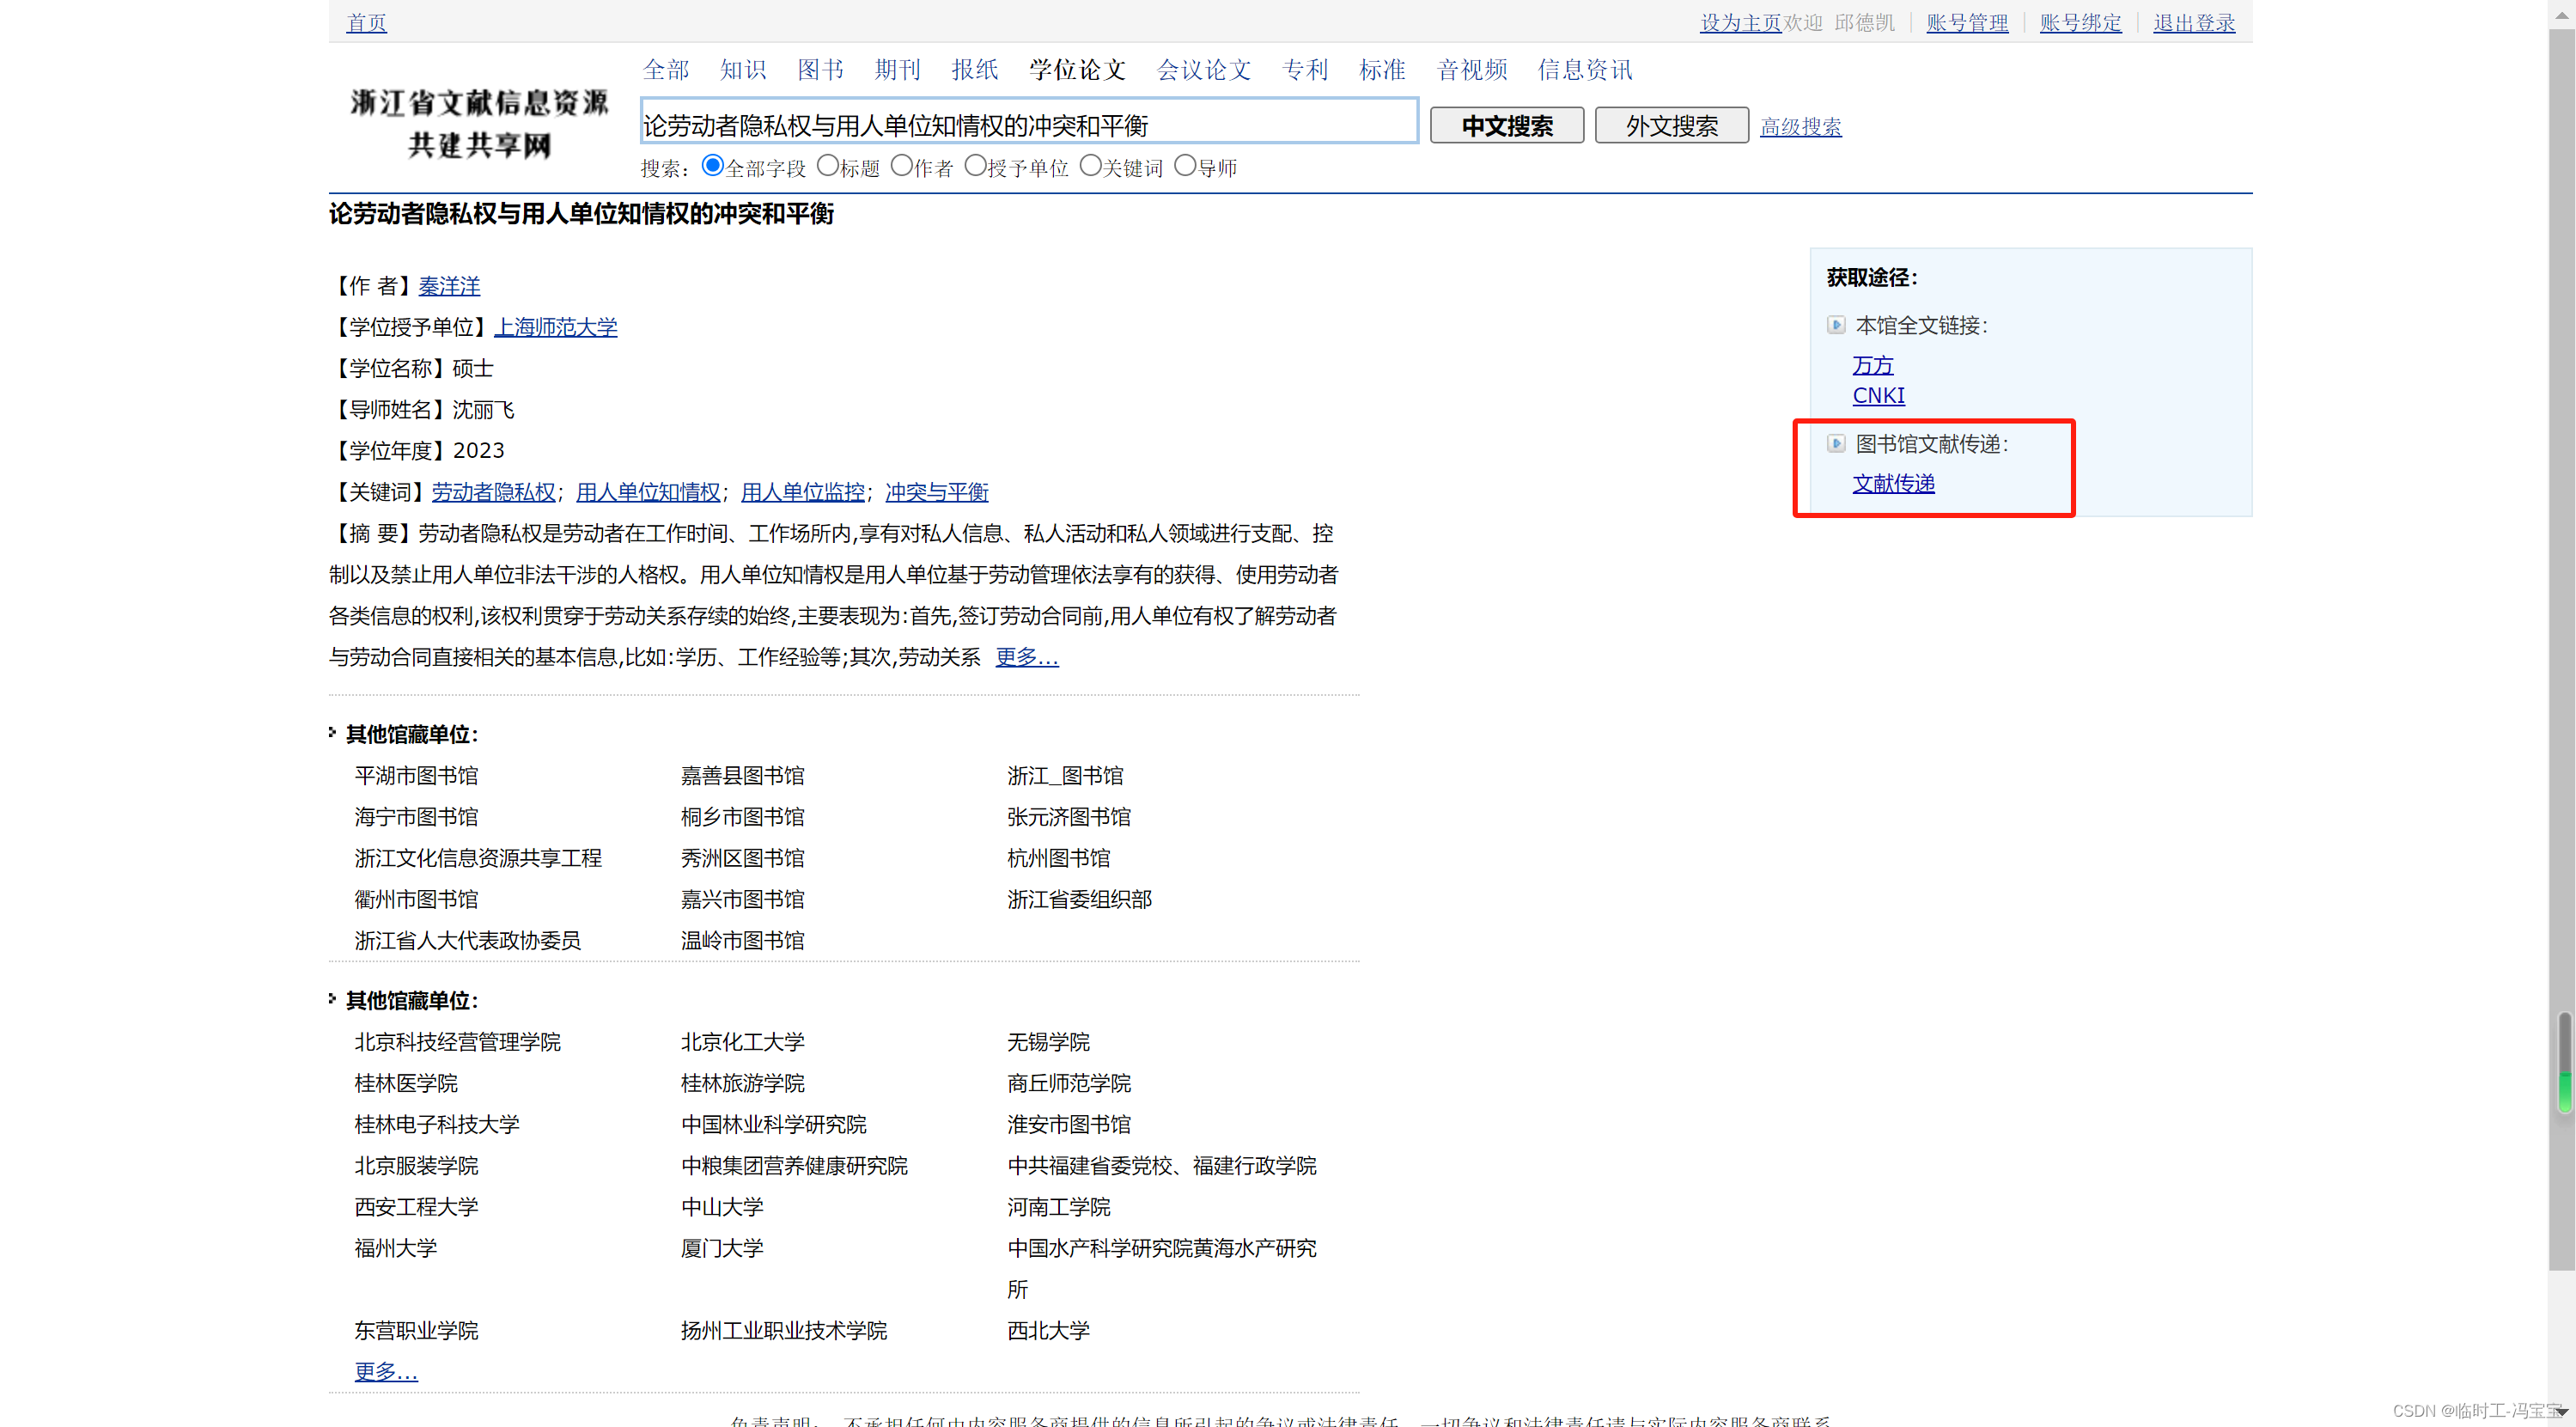
Task: Click the site logo 浙江省文献信息资源共建共享网
Action: [x=479, y=124]
